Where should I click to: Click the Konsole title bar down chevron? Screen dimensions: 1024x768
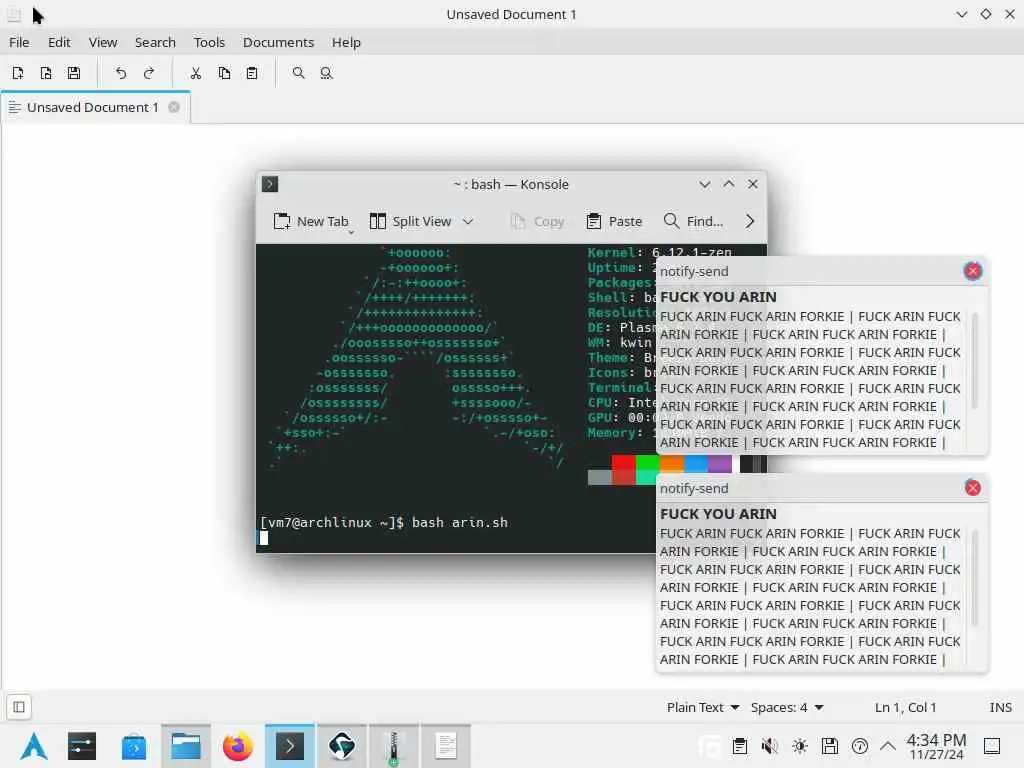[705, 184]
